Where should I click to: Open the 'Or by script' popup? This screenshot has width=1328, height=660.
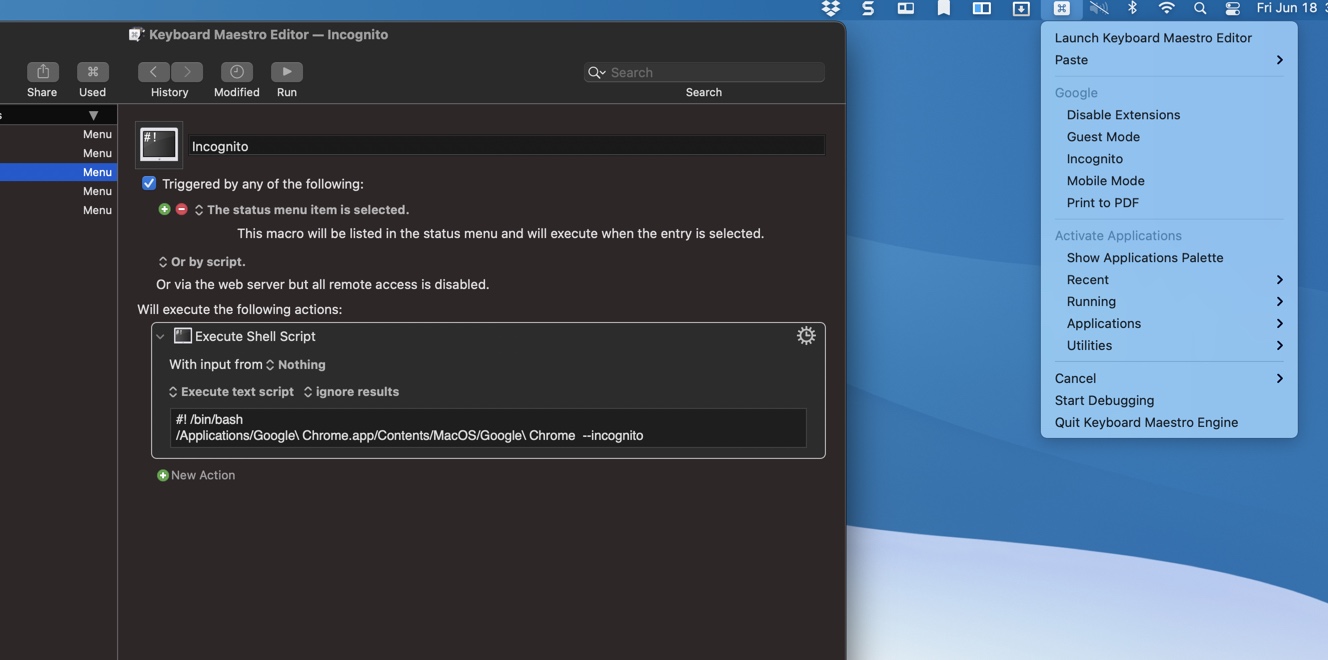pos(201,262)
